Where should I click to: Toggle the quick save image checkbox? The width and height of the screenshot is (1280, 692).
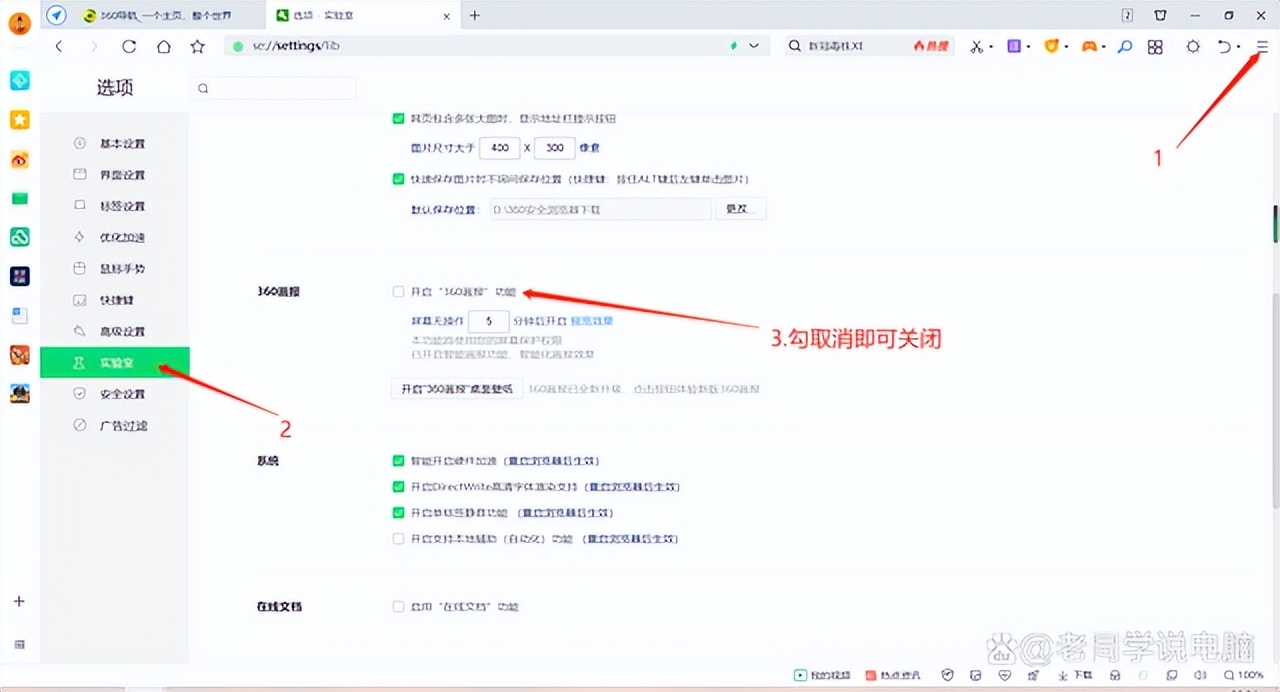(398, 179)
